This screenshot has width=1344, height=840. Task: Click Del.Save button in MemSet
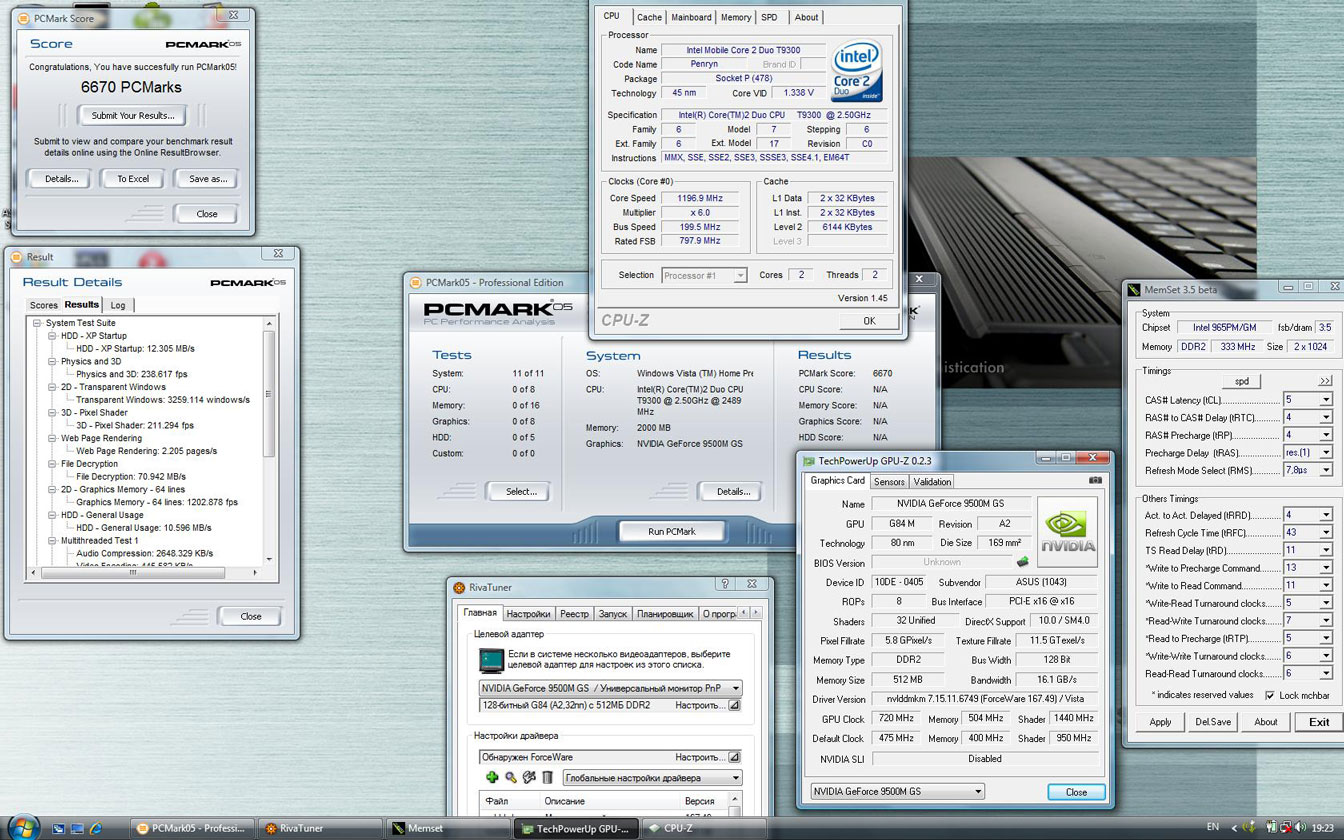pyautogui.click(x=1214, y=722)
